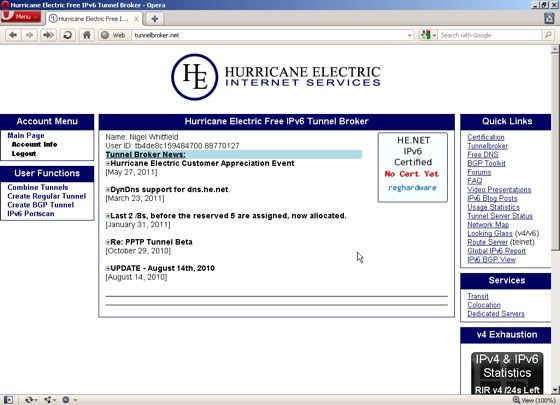Open Create Regular Tunnel
This screenshot has width=560, height=405.
[x=46, y=196]
